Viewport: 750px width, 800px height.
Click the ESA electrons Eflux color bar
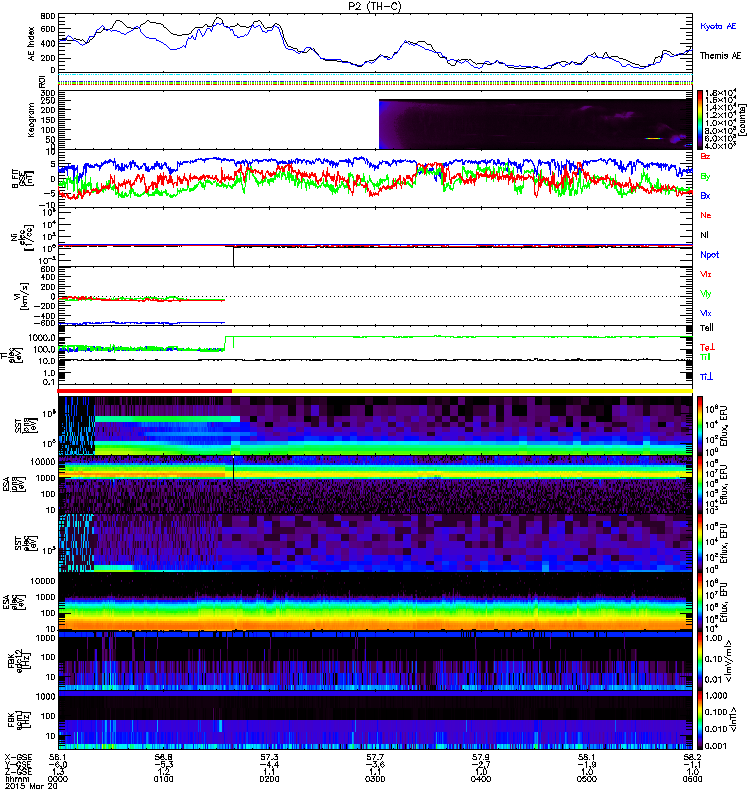pos(701,602)
